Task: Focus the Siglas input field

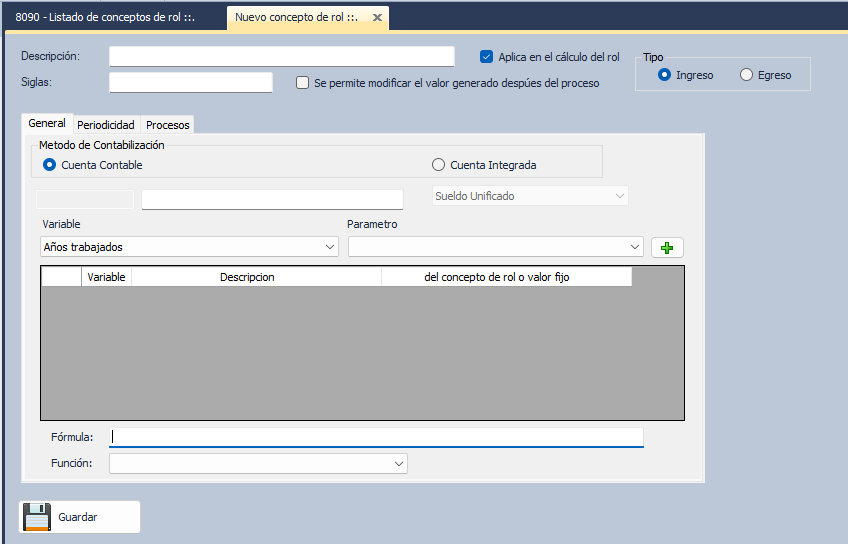Action: click(x=190, y=82)
